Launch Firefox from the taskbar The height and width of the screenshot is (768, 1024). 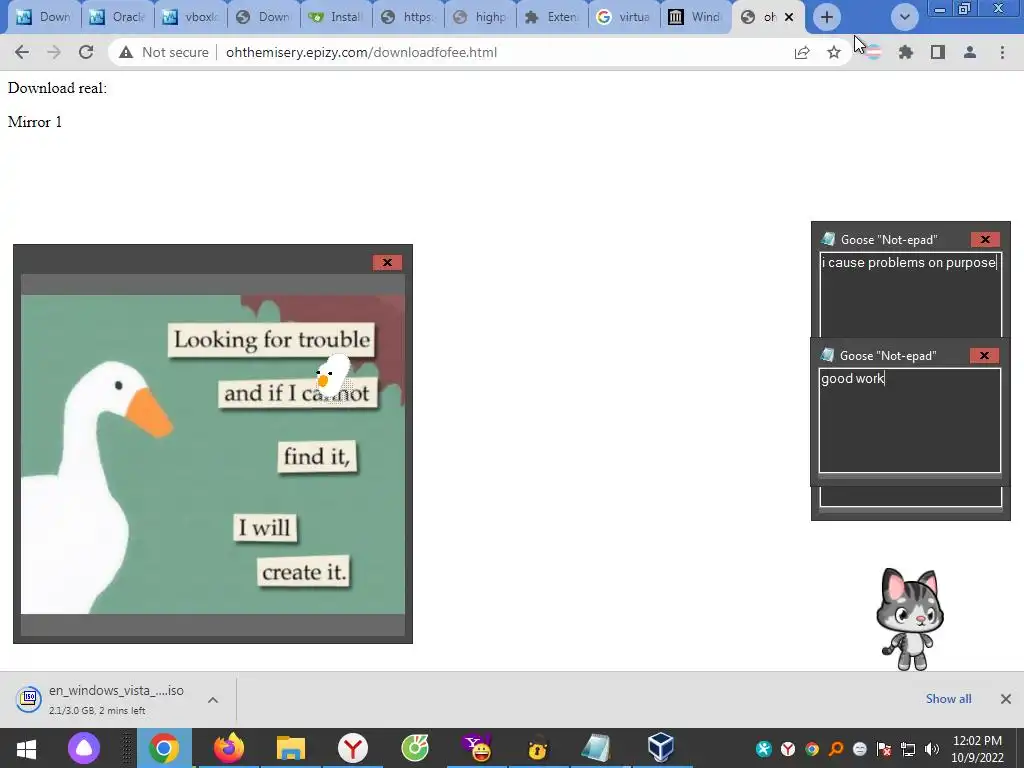coord(229,748)
